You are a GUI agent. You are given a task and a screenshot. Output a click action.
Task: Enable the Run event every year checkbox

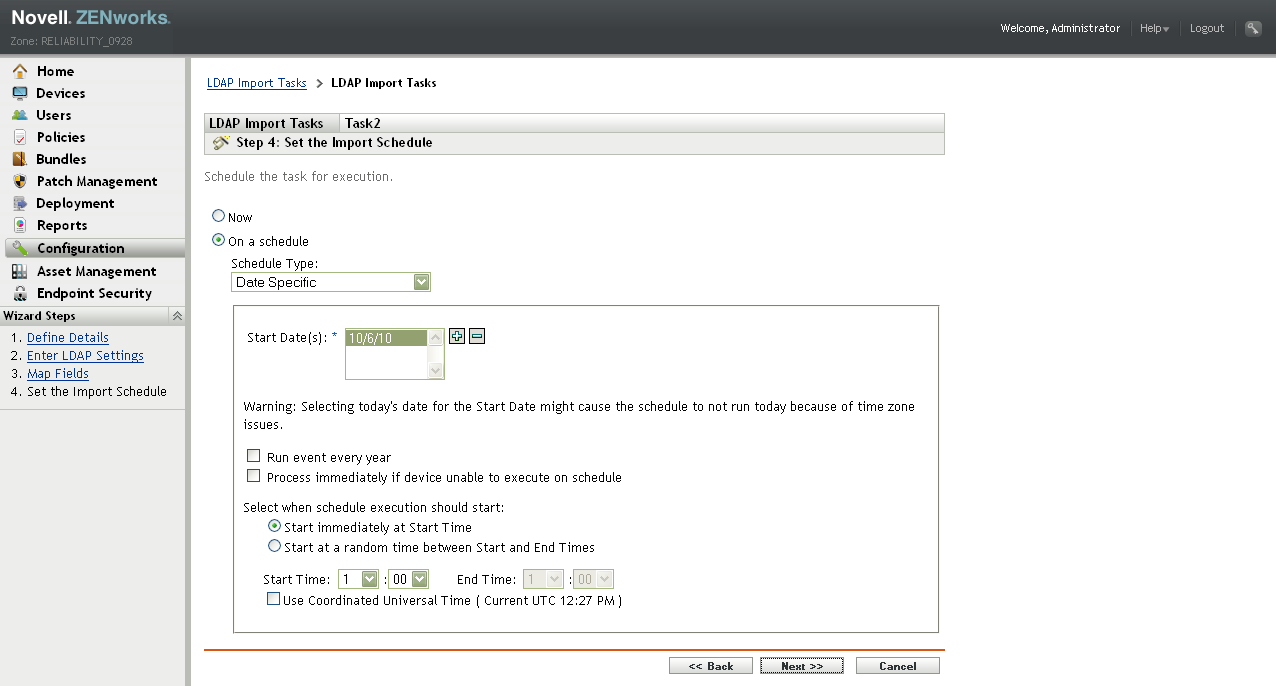pyautogui.click(x=254, y=455)
